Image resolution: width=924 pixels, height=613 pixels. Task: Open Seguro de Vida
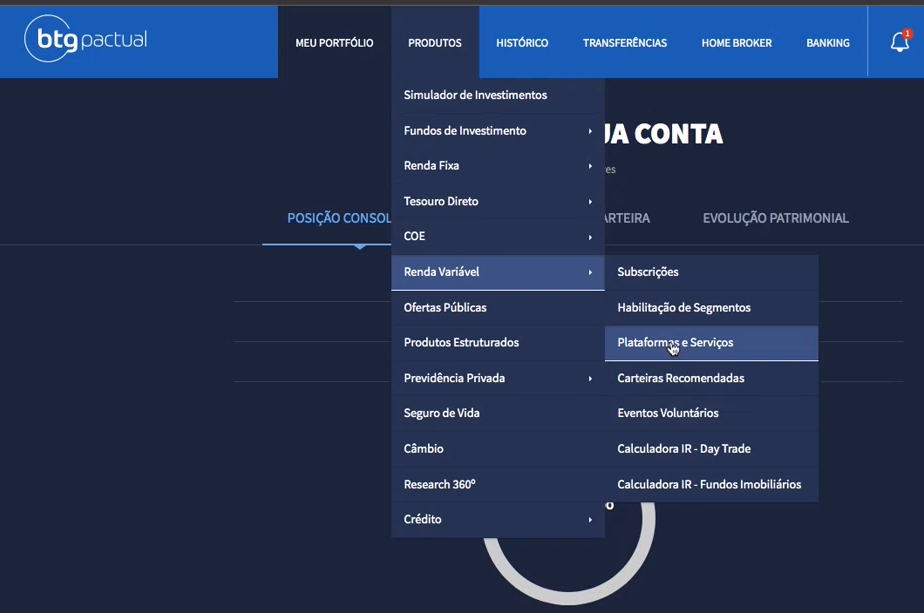(498, 413)
